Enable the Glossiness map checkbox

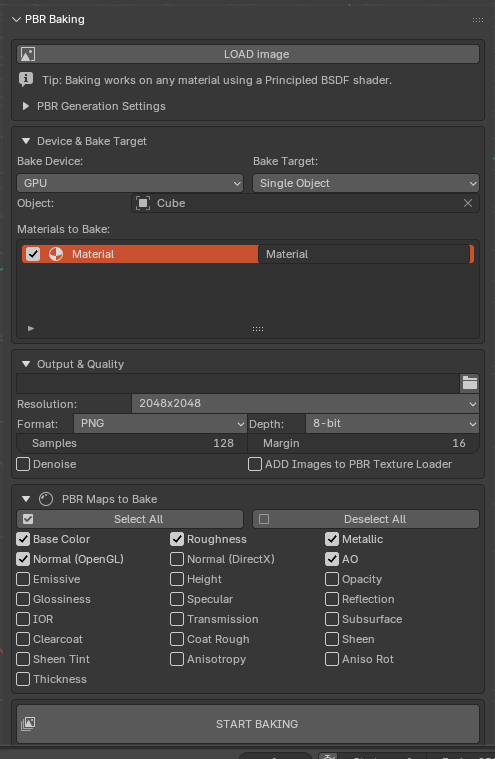tap(23, 599)
